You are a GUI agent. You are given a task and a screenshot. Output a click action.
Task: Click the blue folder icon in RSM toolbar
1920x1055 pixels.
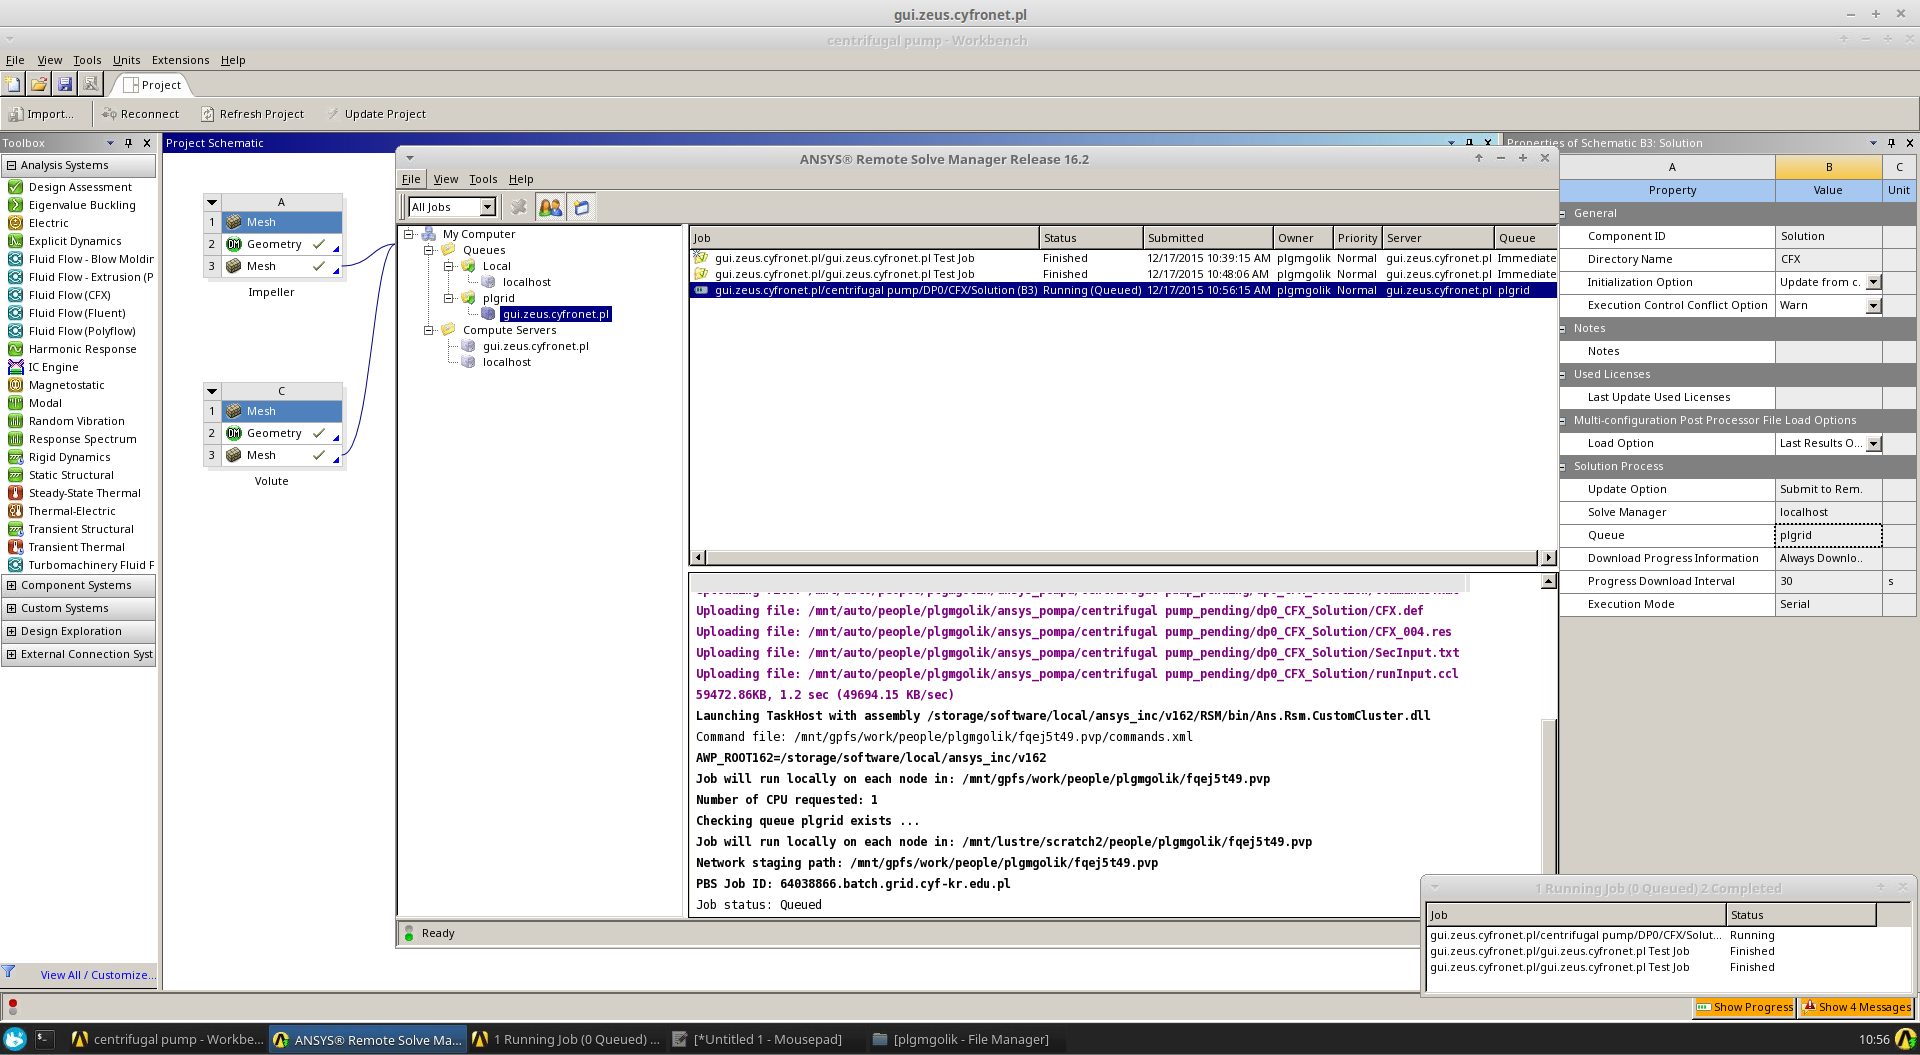click(582, 207)
